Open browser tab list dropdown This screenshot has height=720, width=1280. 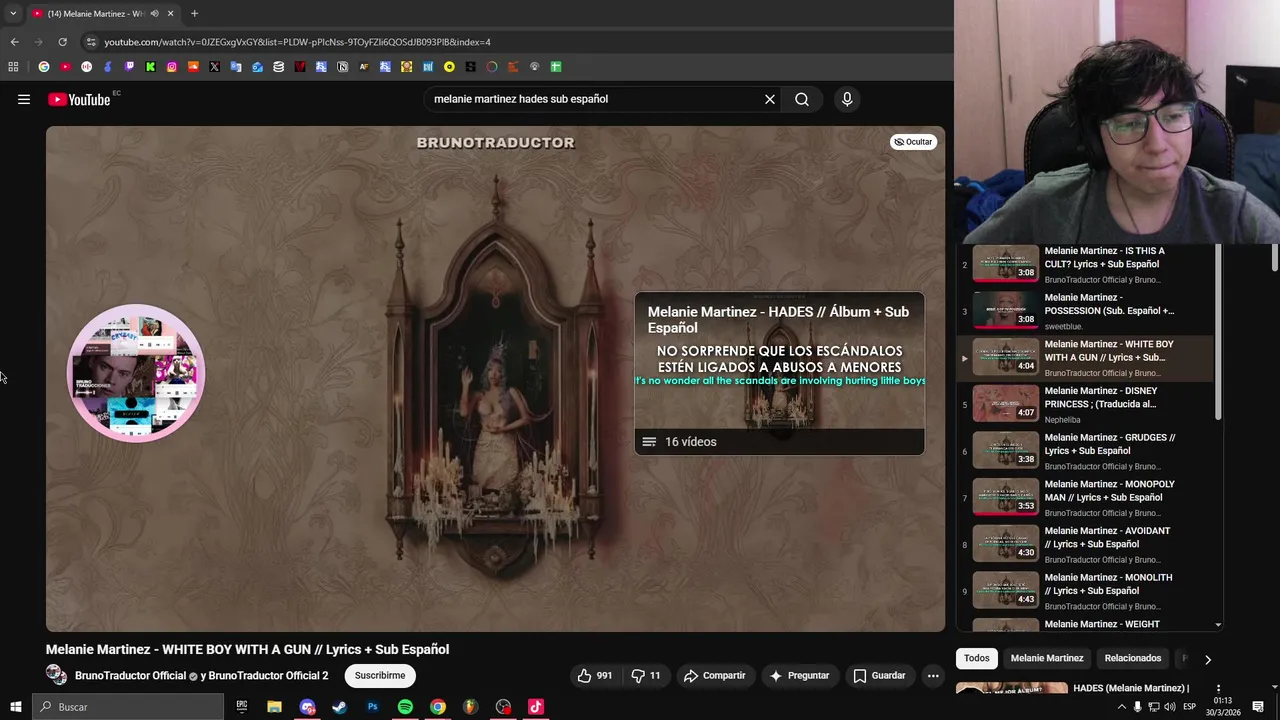tap(13, 13)
